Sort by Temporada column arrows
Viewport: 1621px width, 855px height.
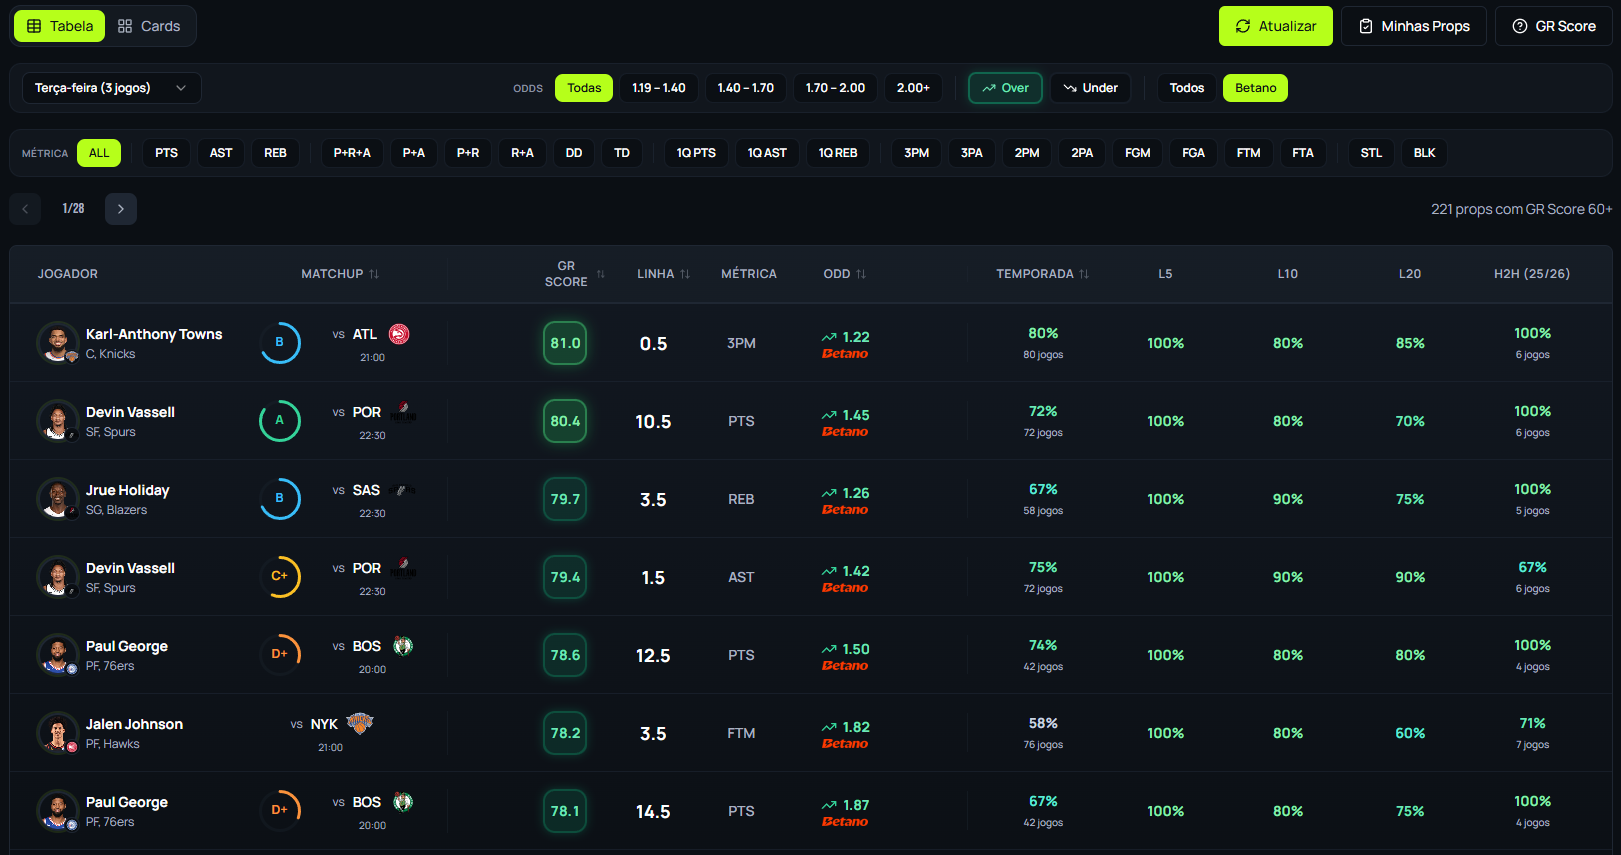[x=1084, y=274]
